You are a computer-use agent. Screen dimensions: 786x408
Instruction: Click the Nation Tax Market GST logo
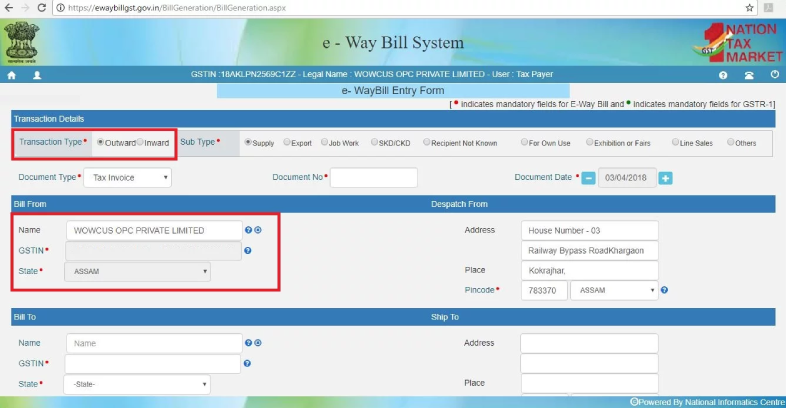tap(737, 43)
